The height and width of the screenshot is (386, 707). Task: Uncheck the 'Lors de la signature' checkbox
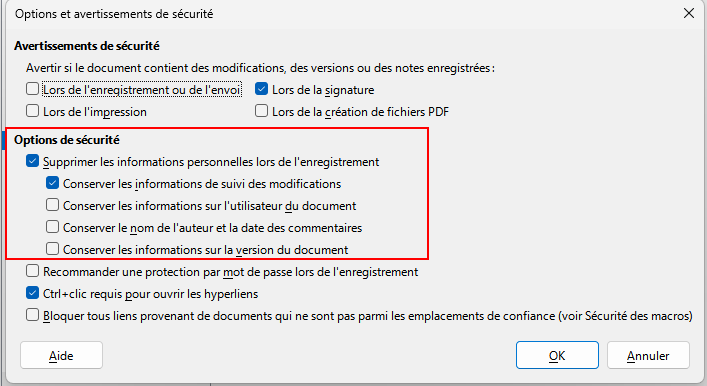click(x=262, y=89)
